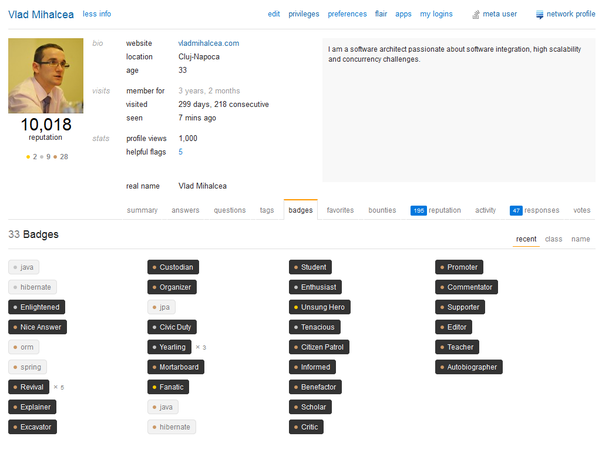Collapse profile with less info link

[x=97, y=14]
